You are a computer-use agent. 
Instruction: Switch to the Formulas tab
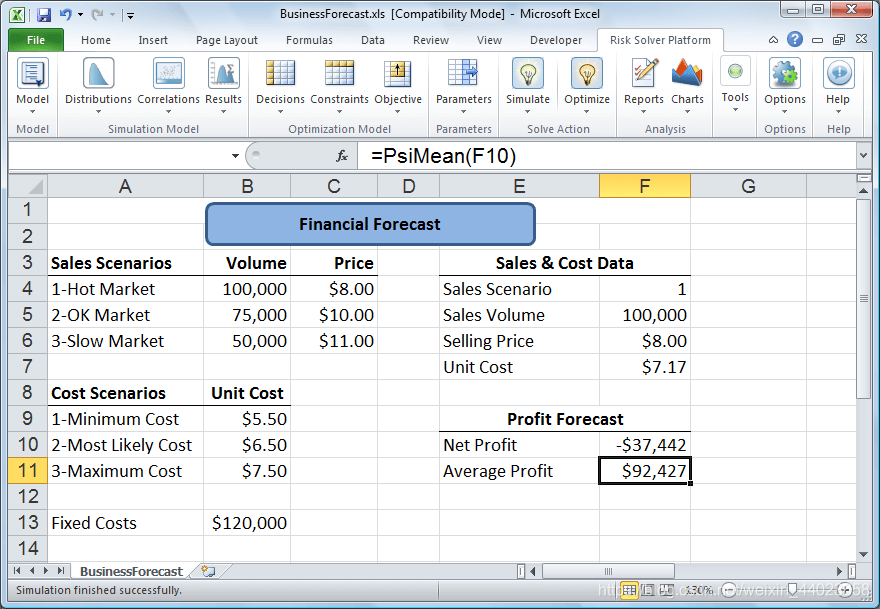coord(309,40)
